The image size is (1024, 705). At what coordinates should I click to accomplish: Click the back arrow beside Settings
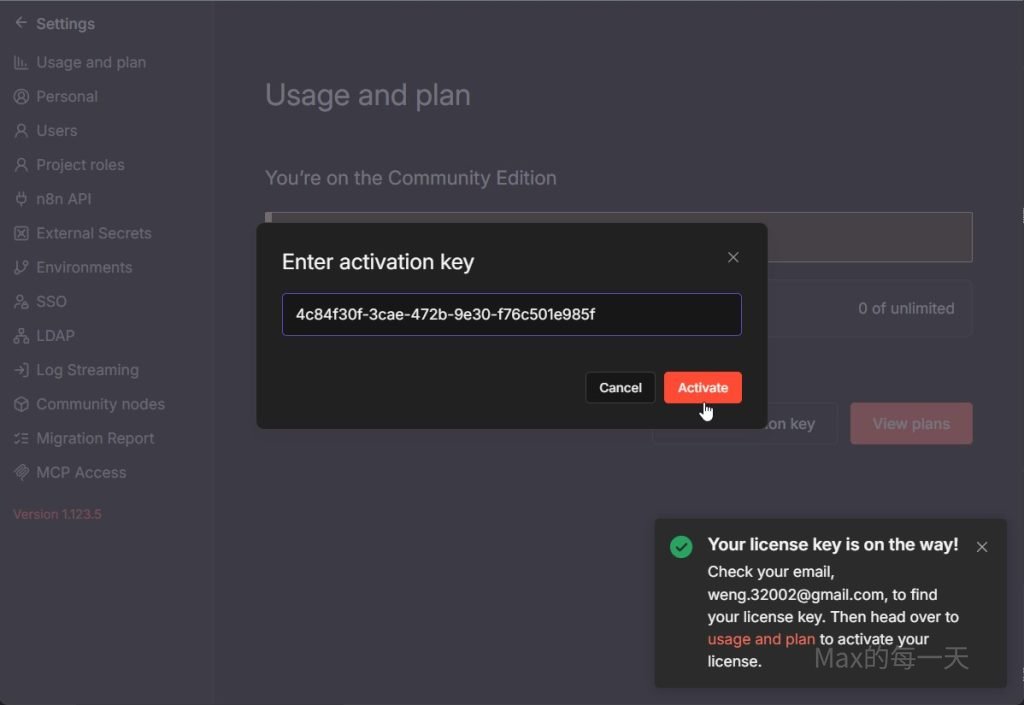click(20, 23)
